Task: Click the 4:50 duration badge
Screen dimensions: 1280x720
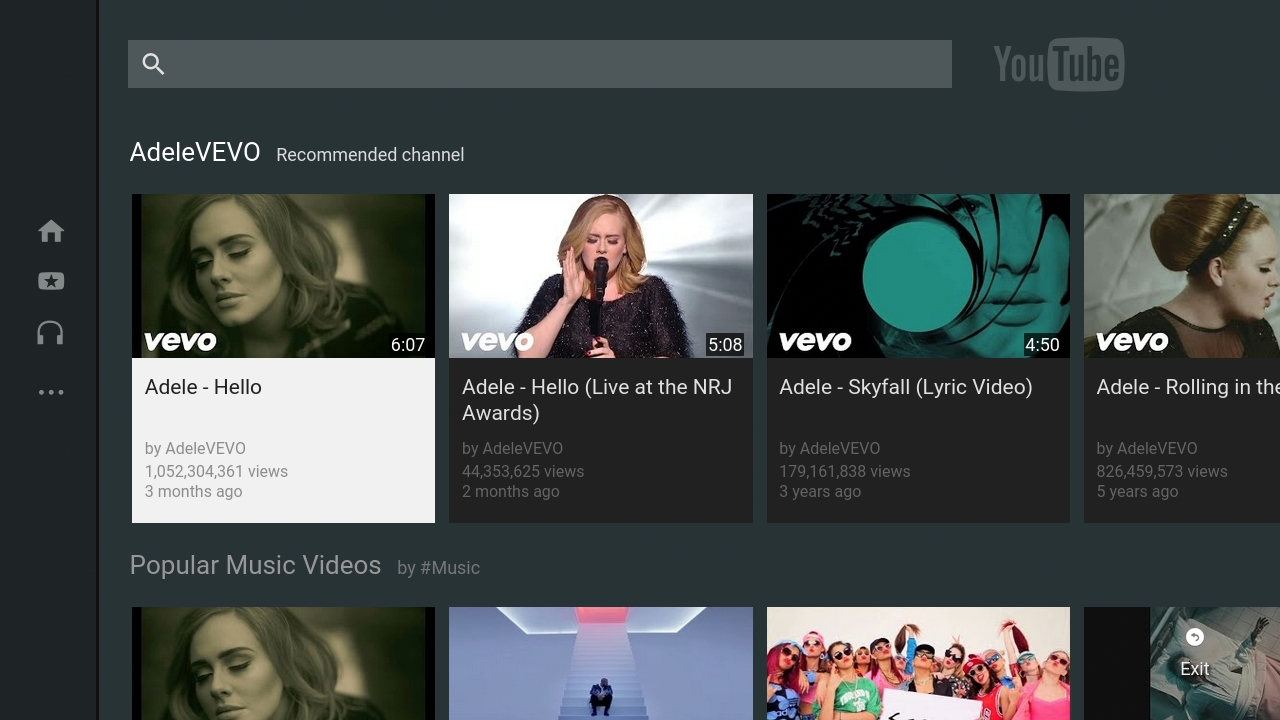Action: (1042, 345)
